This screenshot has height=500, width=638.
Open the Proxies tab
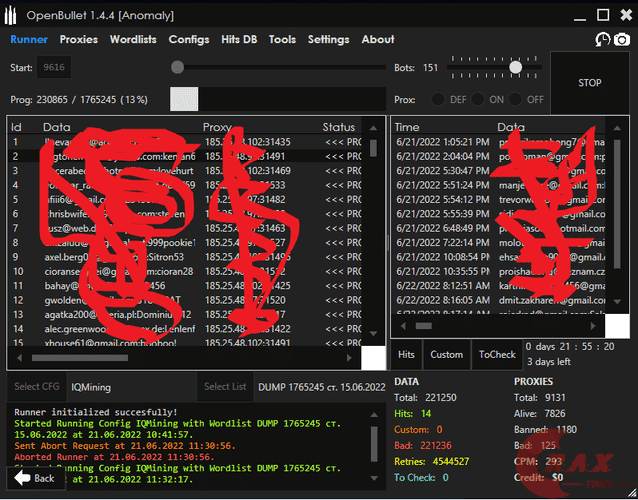(x=78, y=40)
